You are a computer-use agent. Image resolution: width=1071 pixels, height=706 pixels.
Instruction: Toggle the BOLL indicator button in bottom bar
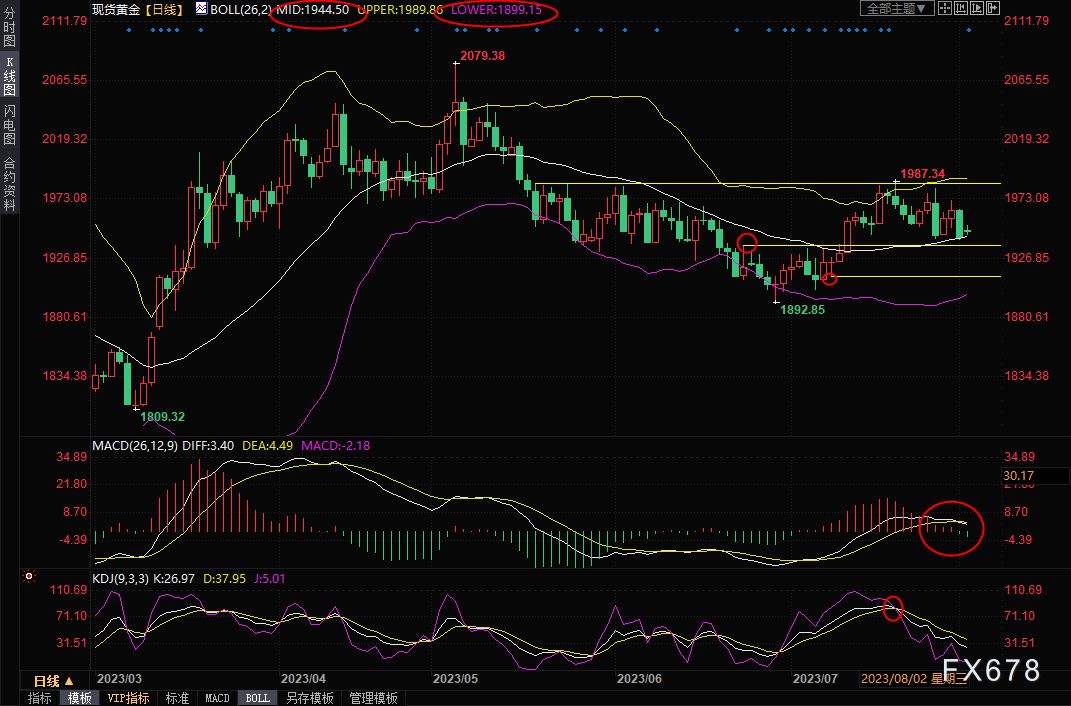coord(257,698)
